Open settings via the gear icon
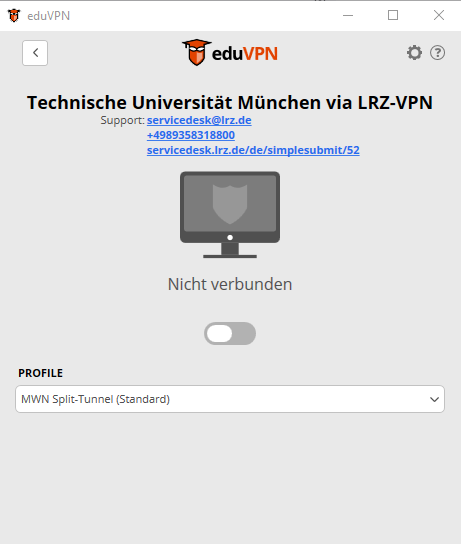Viewport: 461px width, 544px height. (x=414, y=53)
